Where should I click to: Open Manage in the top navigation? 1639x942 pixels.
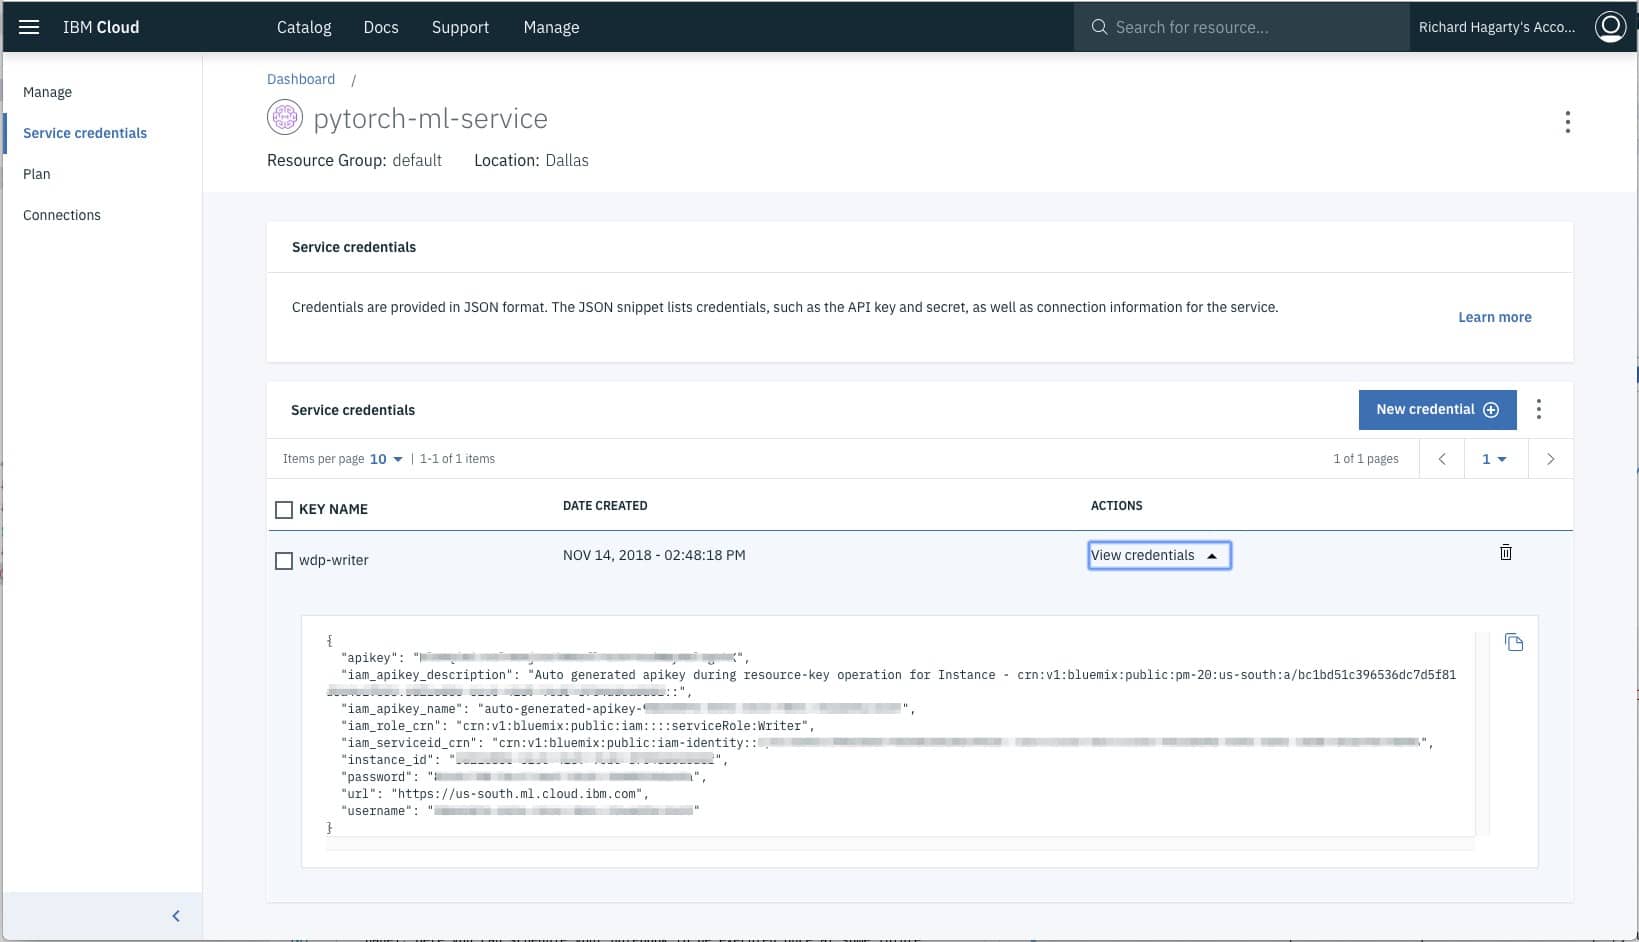coord(551,27)
